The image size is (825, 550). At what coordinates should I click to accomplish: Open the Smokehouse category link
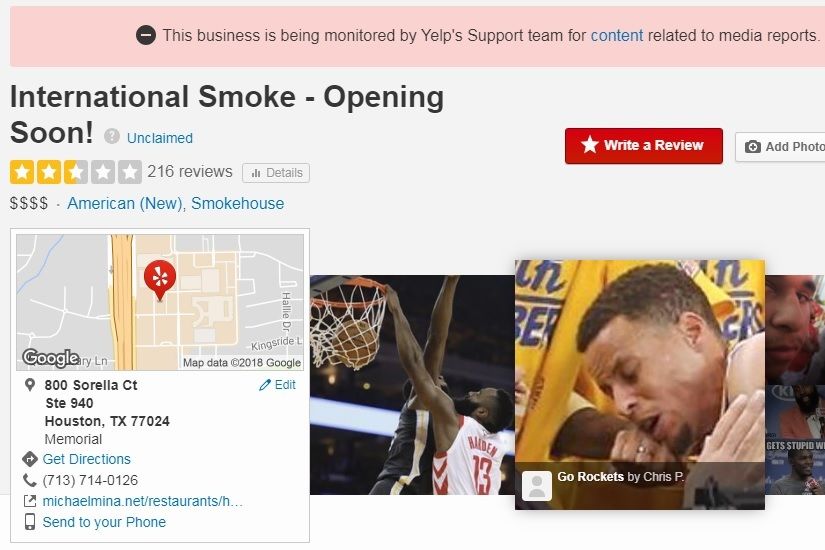[237, 203]
